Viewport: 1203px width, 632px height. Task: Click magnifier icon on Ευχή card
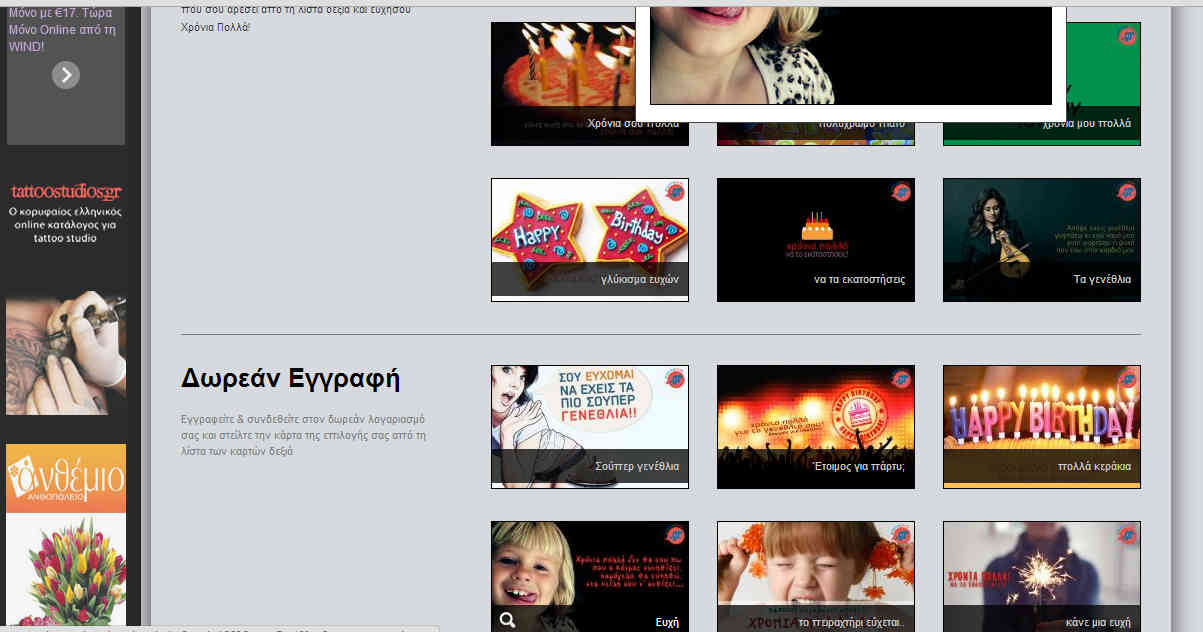[507, 620]
